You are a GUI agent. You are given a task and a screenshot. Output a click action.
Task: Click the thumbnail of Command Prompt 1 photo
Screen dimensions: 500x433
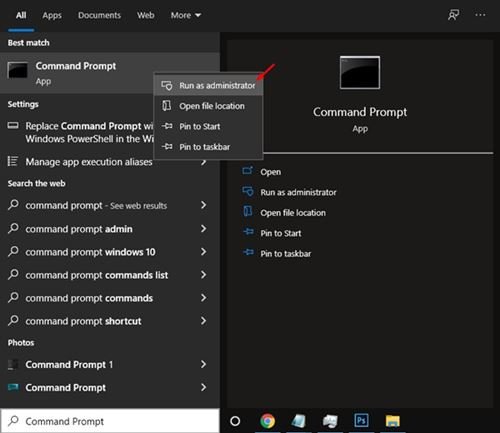pyautogui.click(x=13, y=364)
